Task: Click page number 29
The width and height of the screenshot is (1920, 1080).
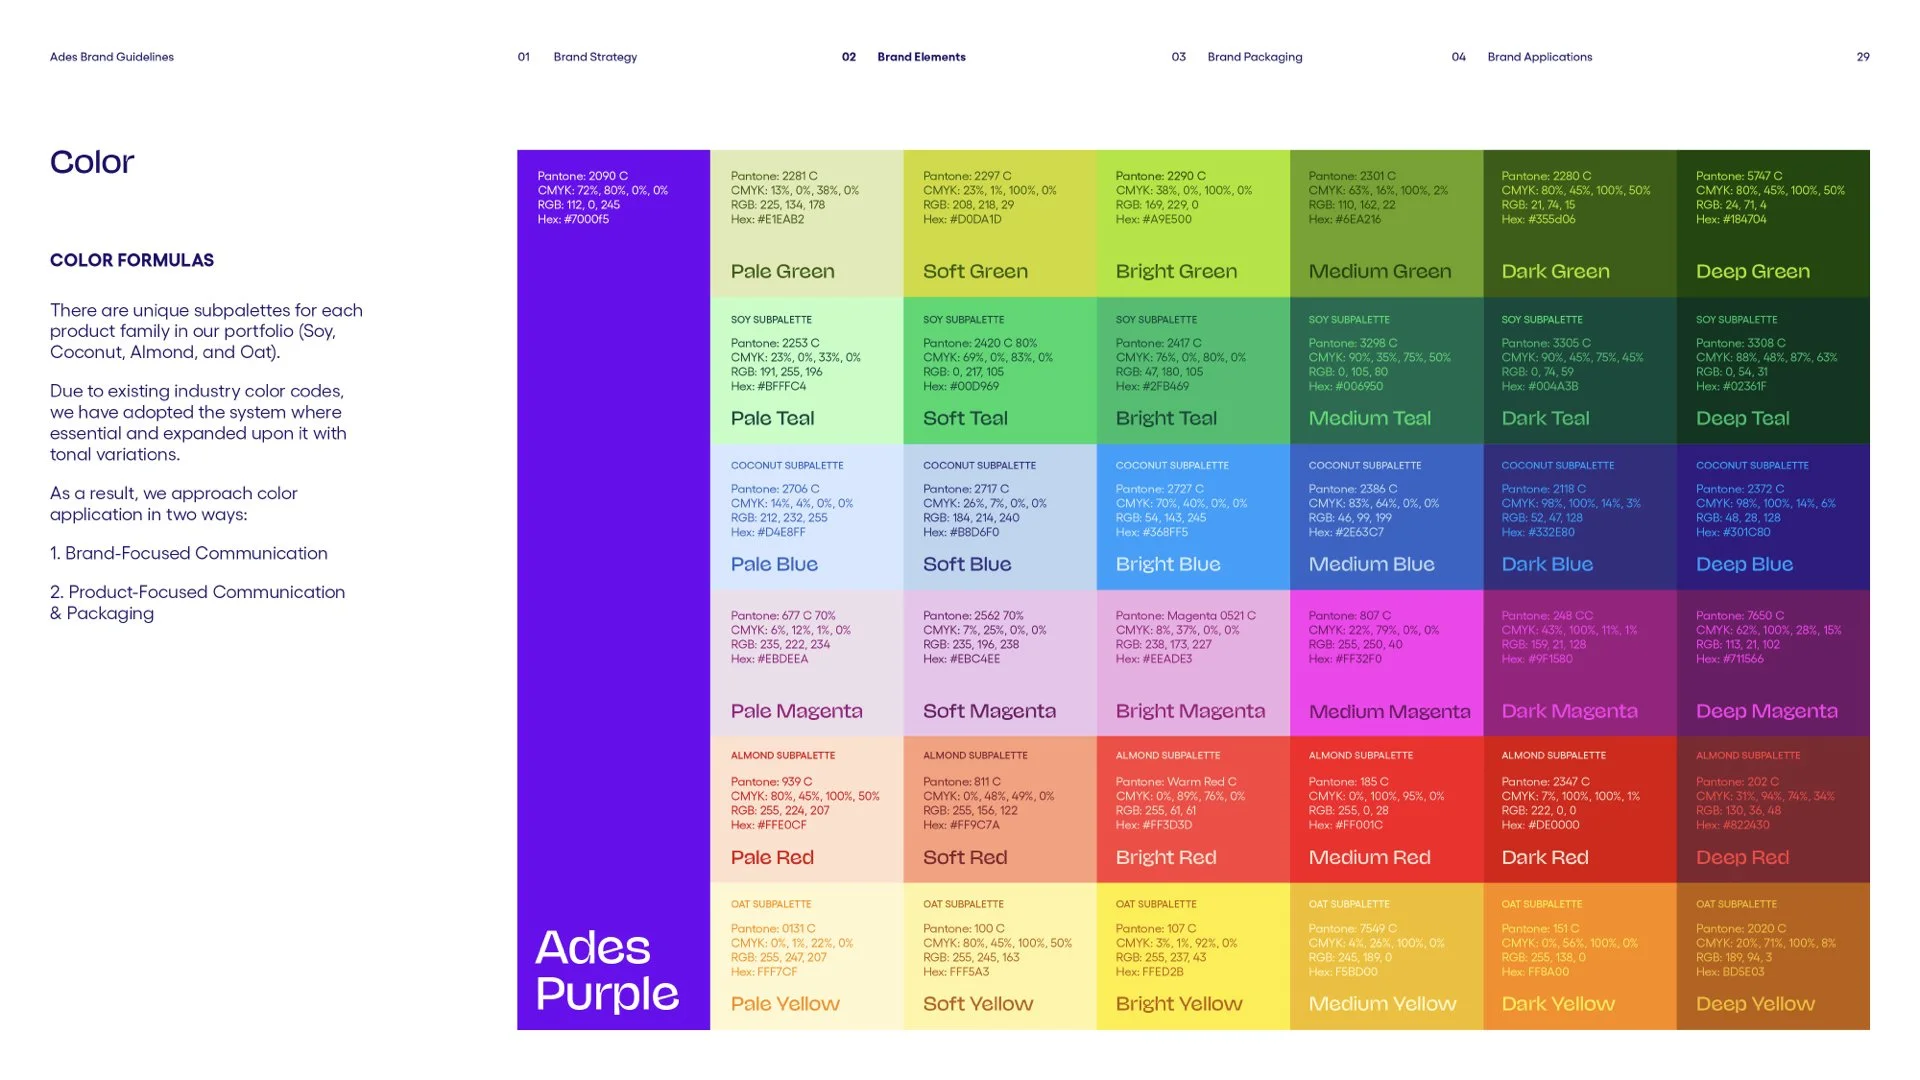Action: tap(1863, 57)
